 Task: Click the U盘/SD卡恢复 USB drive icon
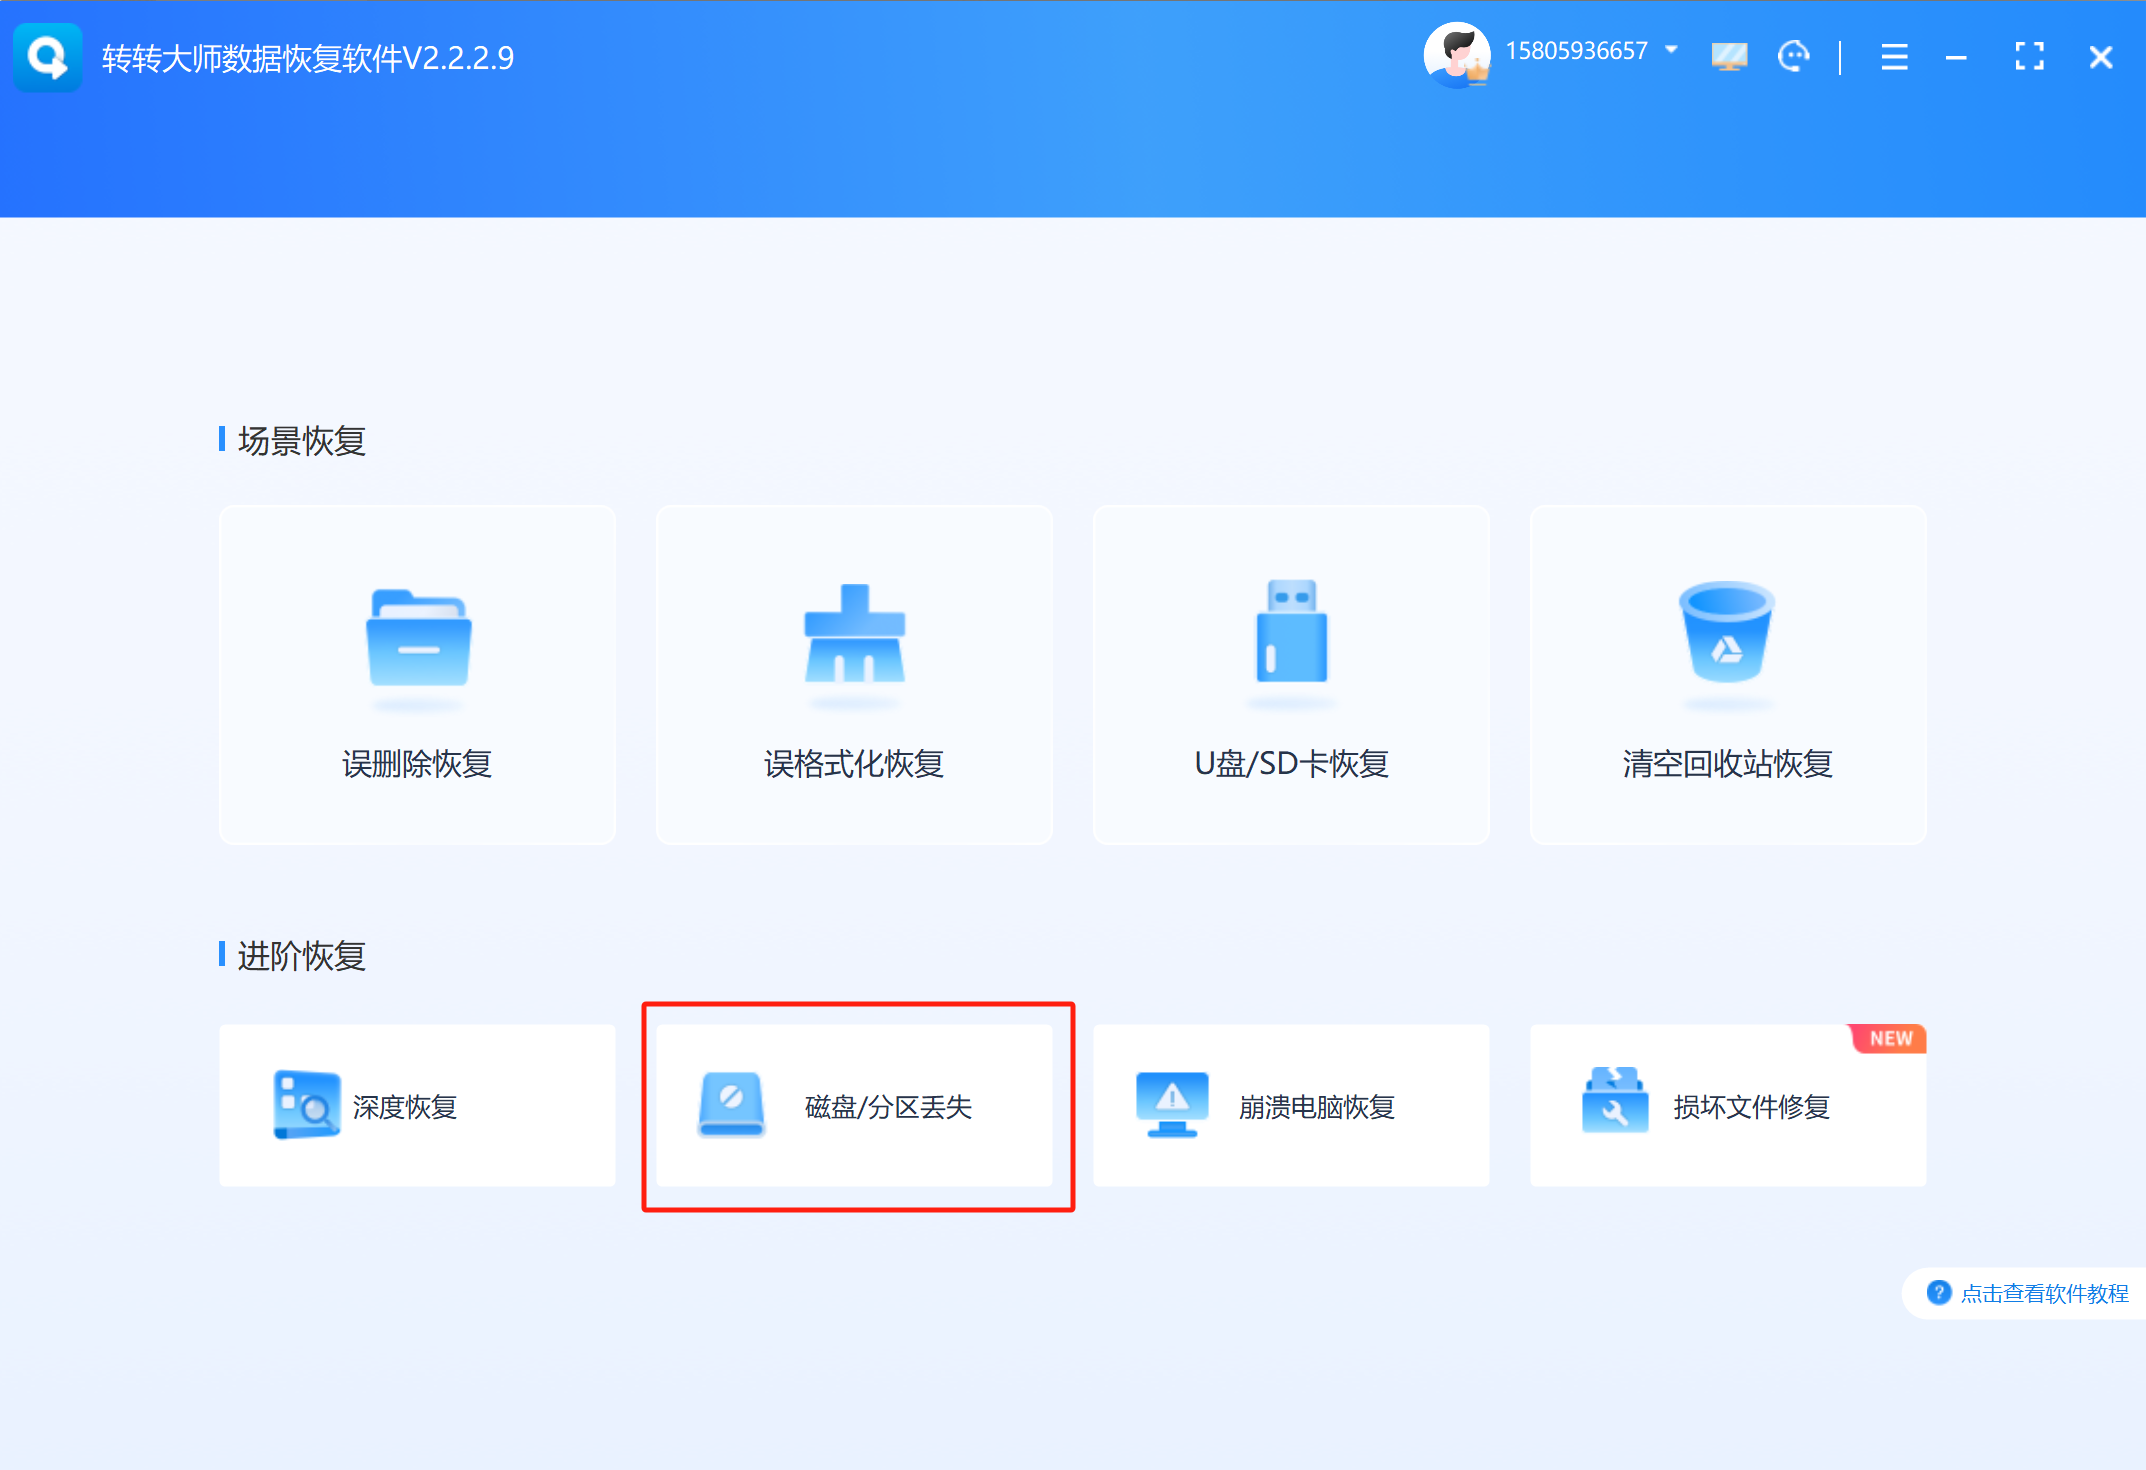point(1291,638)
